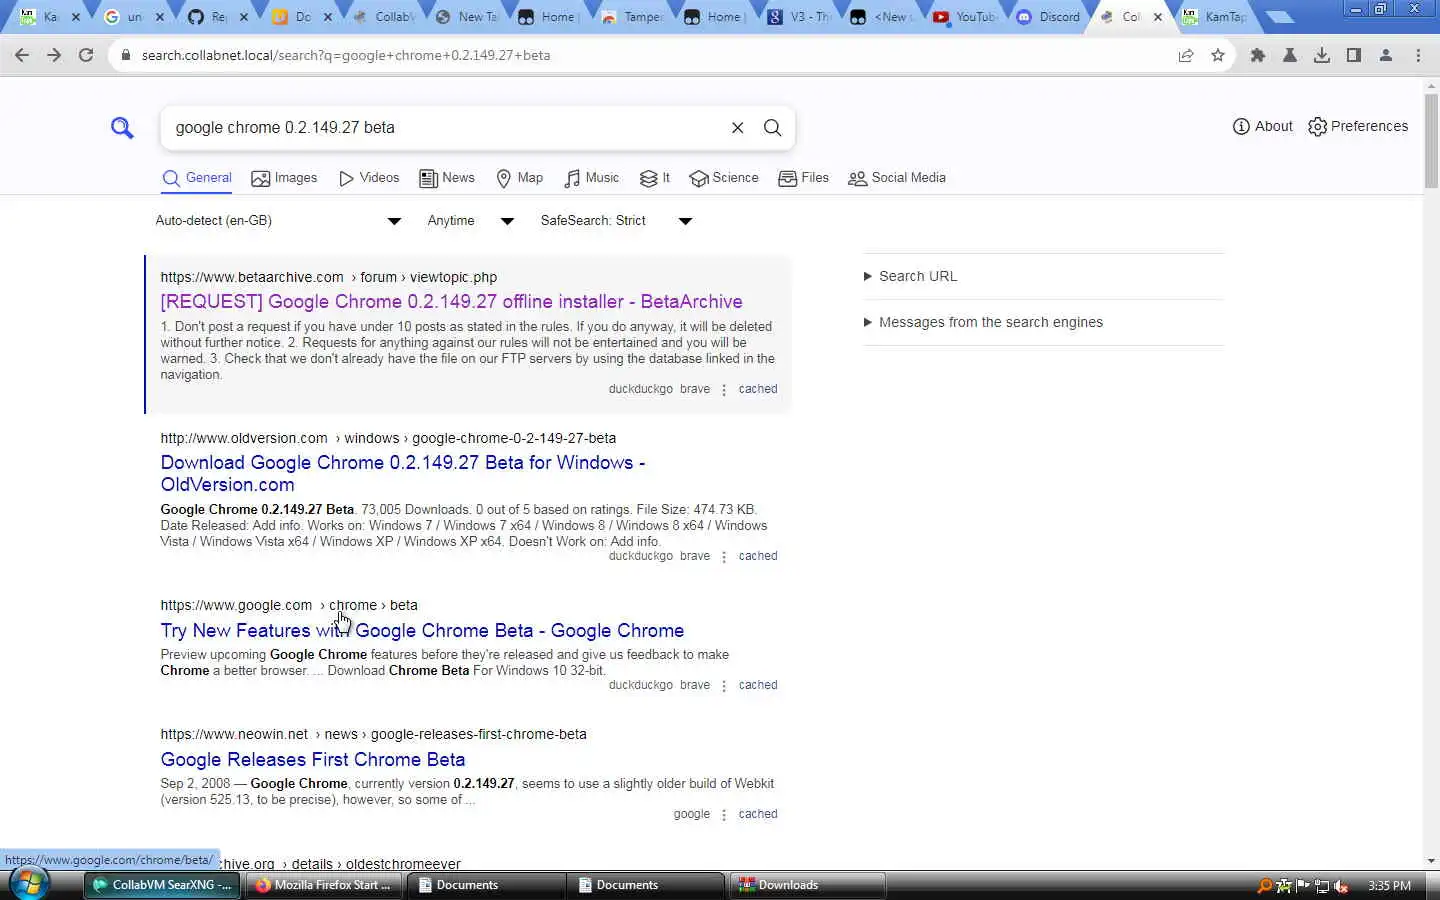Image resolution: width=1440 pixels, height=900 pixels.
Task: Open BetaArchive offline installer request result
Action: click(x=451, y=301)
